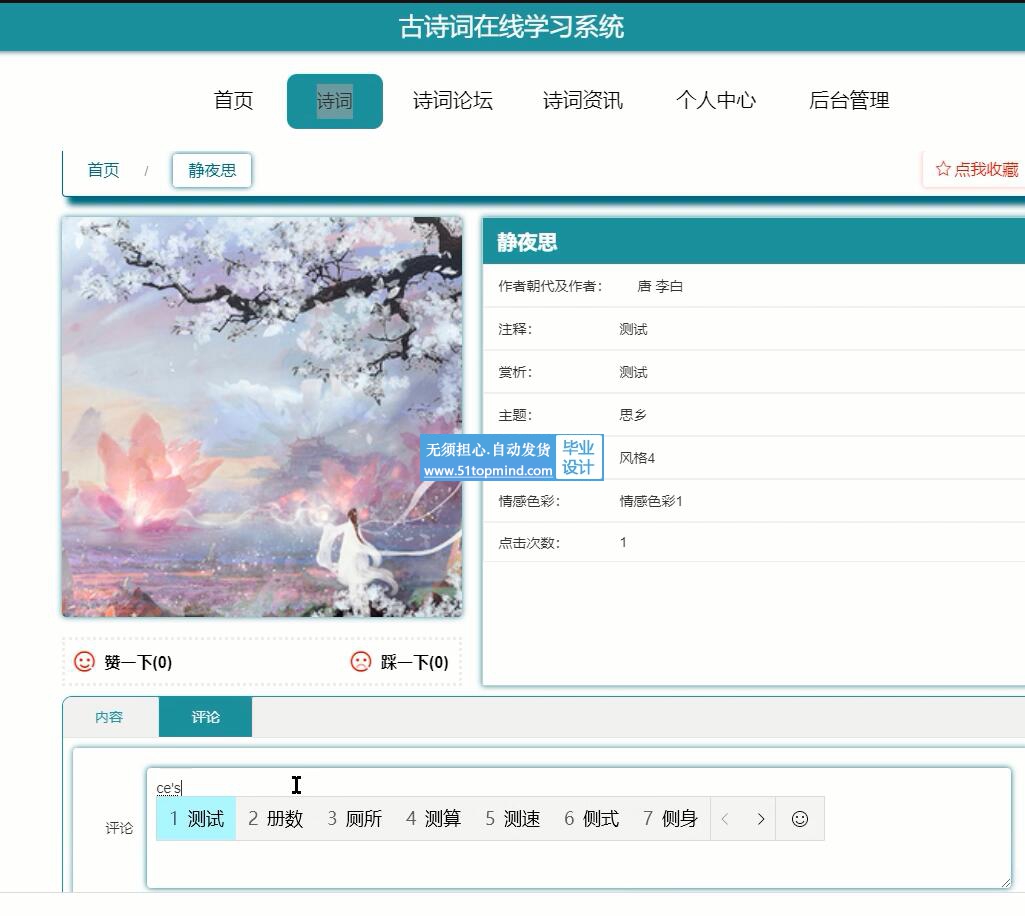Choose IME candidate 1 测试
Image resolution: width=1025 pixels, height=916 pixels.
(x=196, y=819)
